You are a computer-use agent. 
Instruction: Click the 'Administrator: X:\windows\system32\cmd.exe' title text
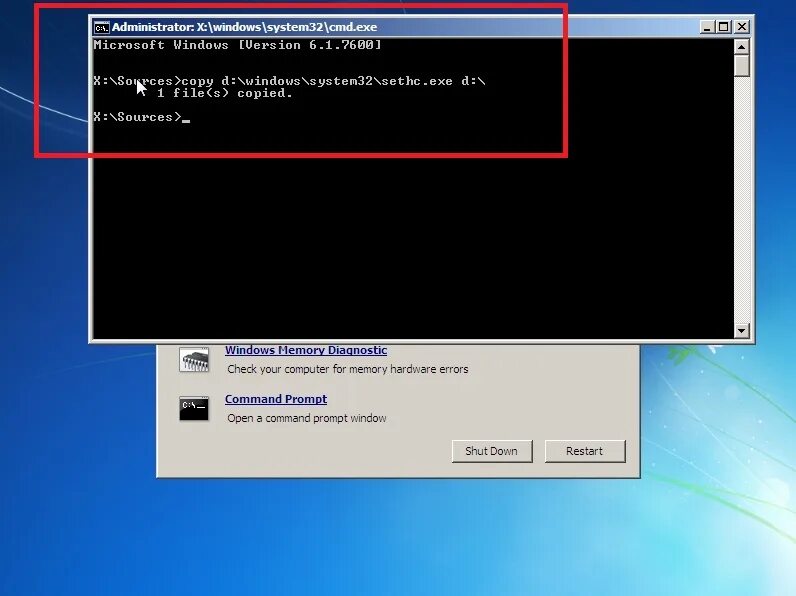pos(244,27)
